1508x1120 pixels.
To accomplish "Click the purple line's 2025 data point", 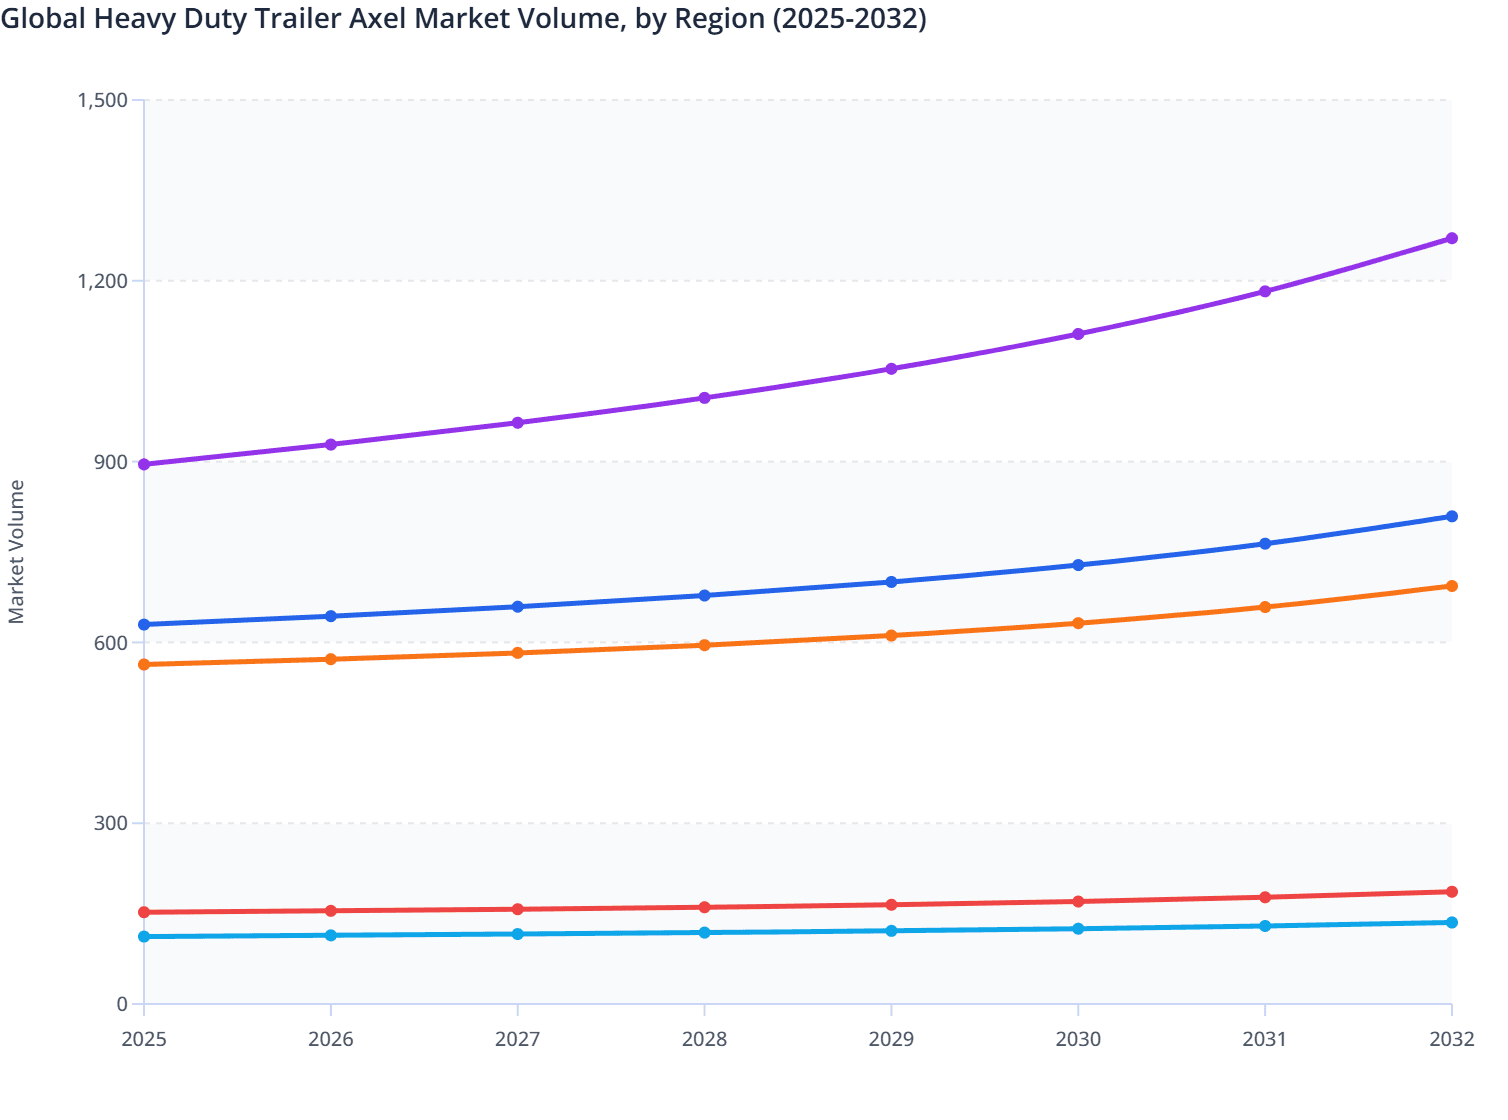I will point(144,464).
